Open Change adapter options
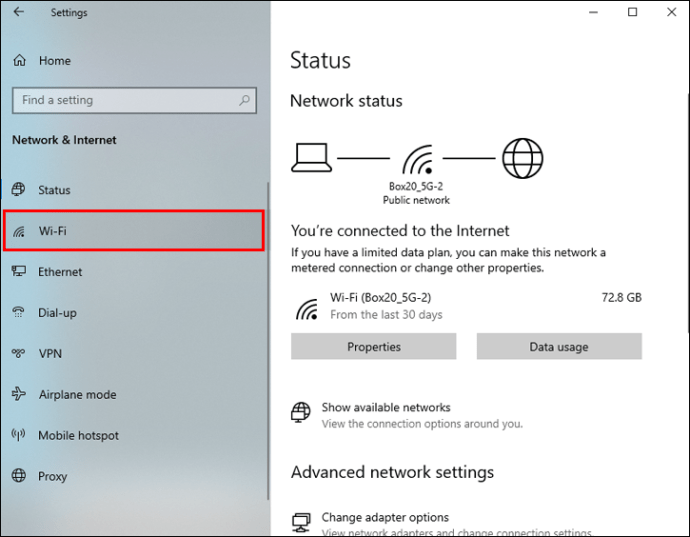This screenshot has height=537, width=690. coord(385,518)
